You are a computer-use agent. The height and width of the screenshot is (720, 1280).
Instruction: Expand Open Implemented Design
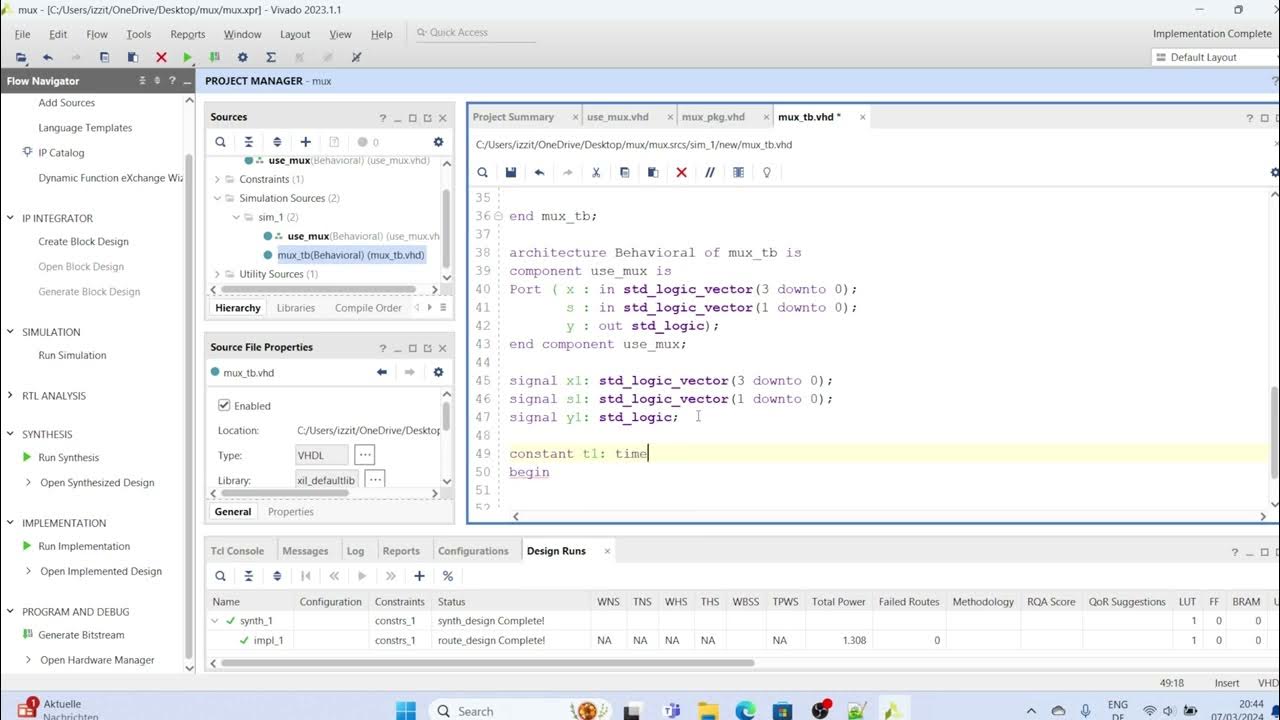[28, 571]
